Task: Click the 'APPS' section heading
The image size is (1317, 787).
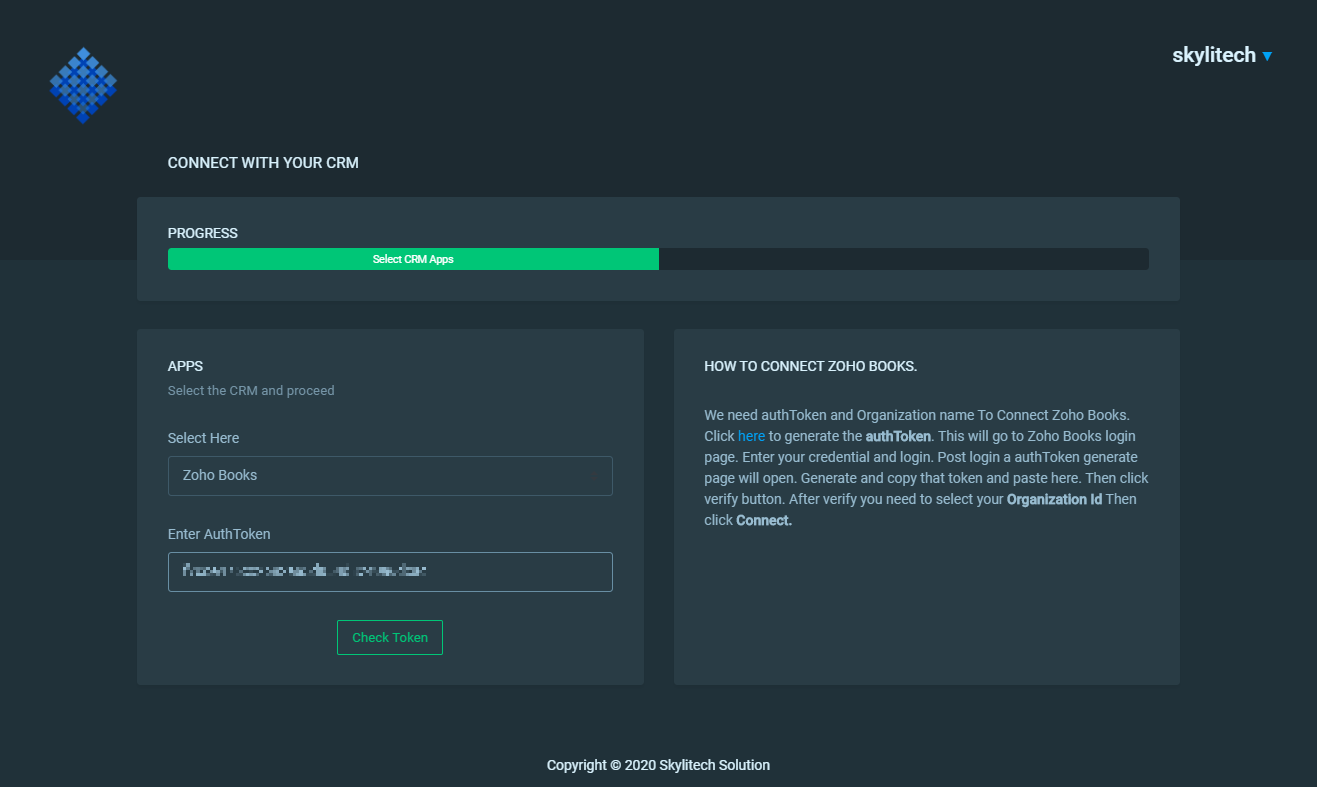Action: (186, 366)
